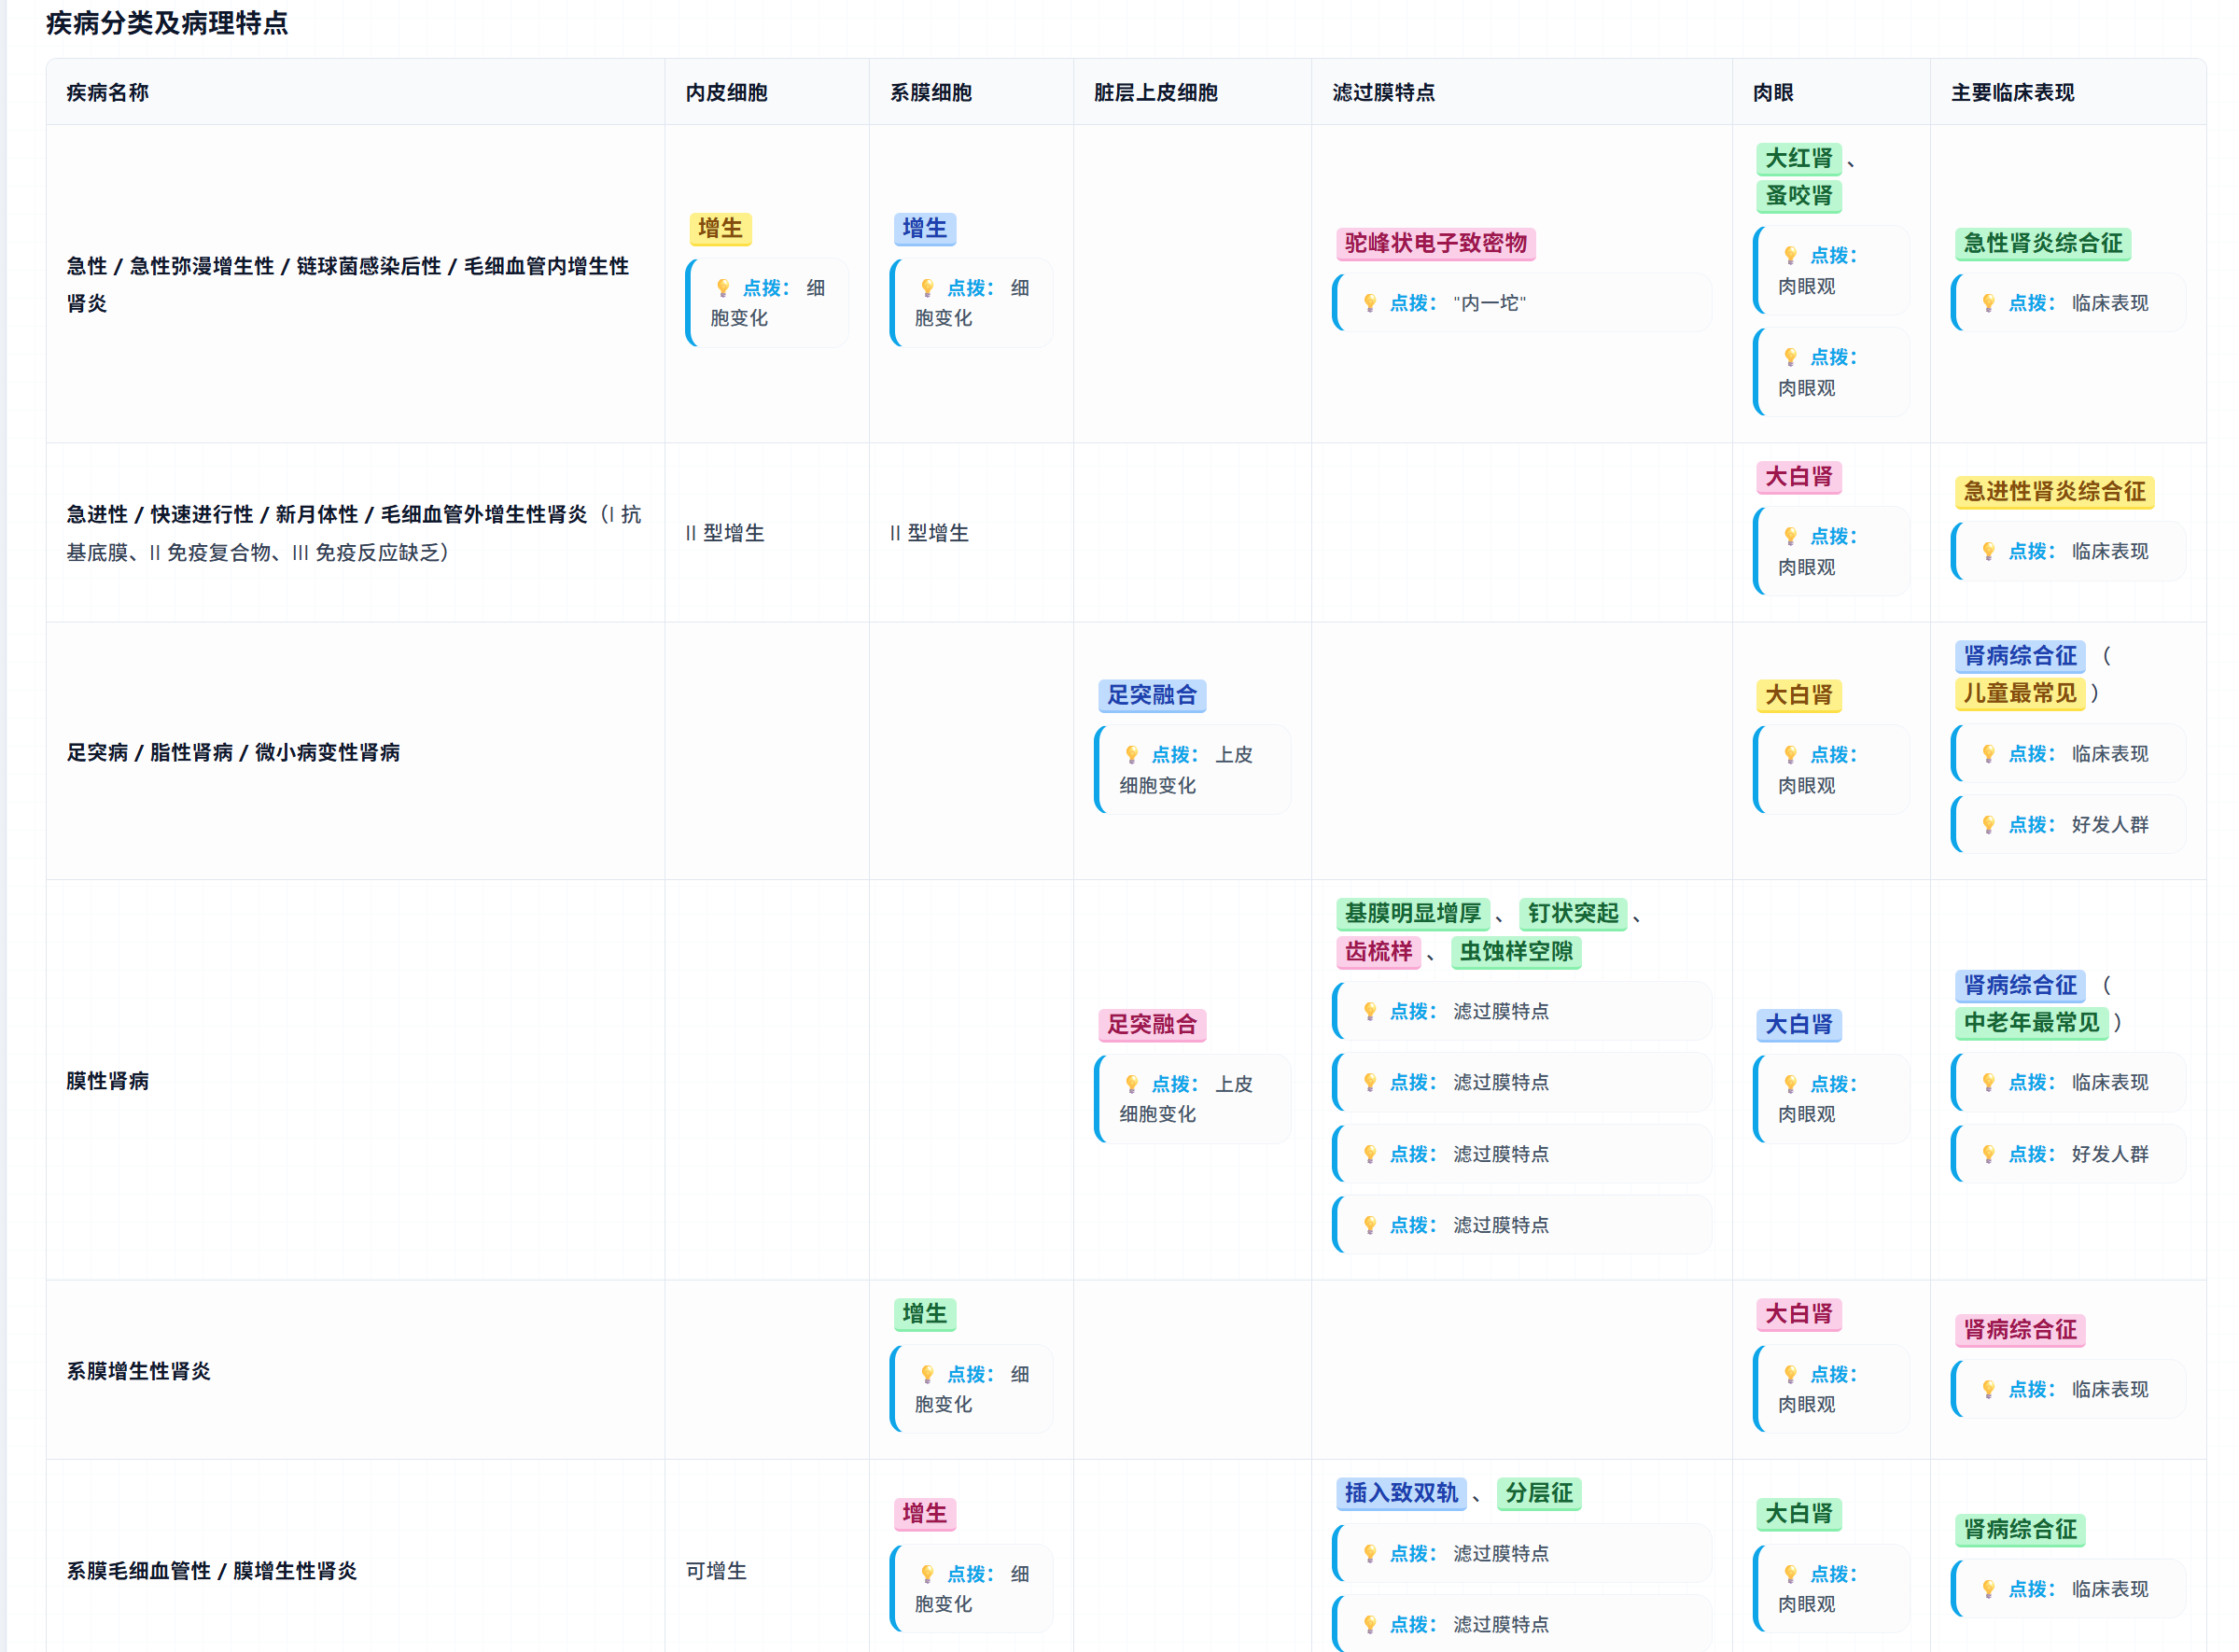Click pink 大白肾 in 系膜增生性肾炎 row
Image resolution: width=2239 pixels, height=1652 pixels.
tap(1798, 1314)
